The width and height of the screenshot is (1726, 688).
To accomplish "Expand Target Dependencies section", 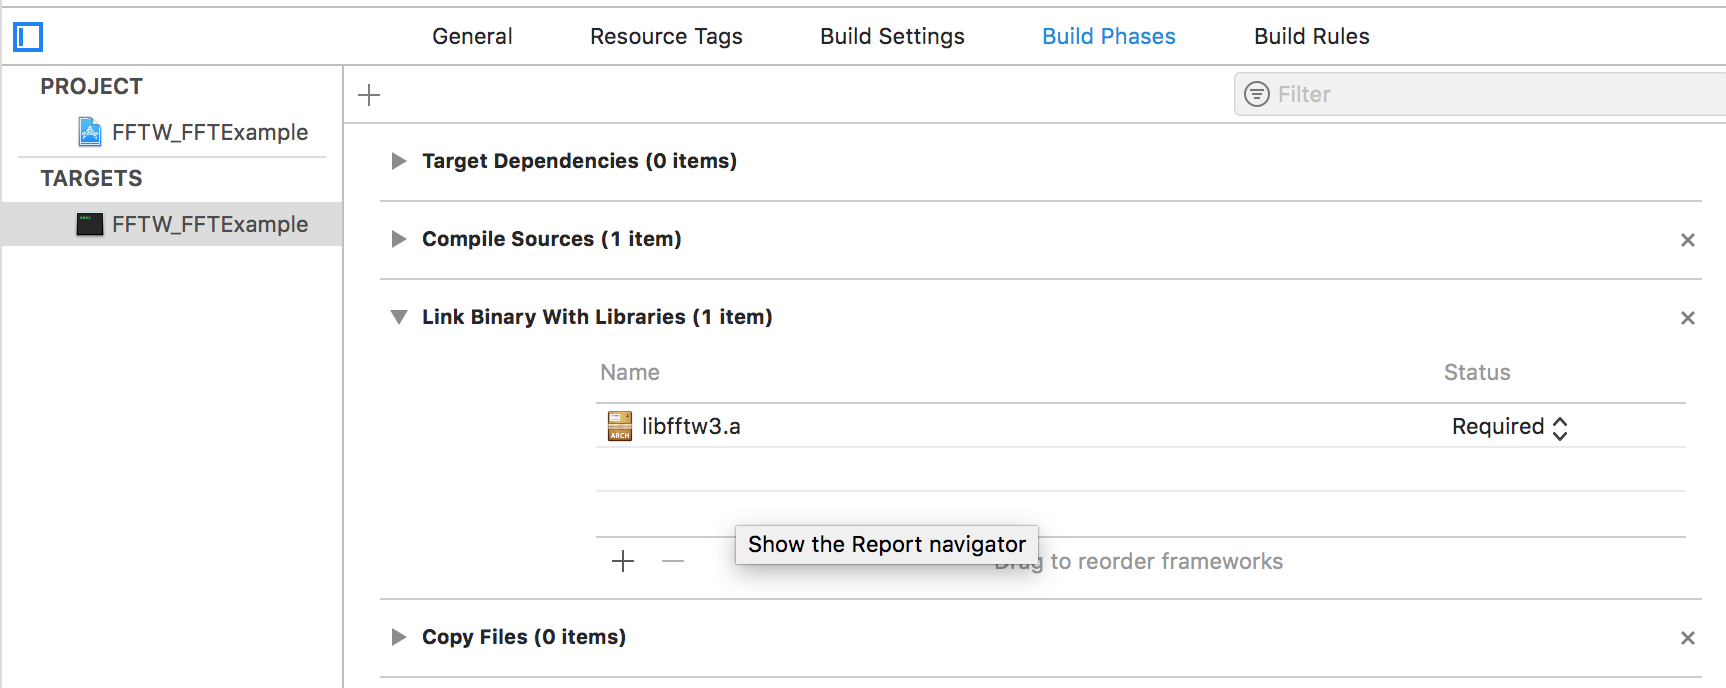I will (x=399, y=161).
